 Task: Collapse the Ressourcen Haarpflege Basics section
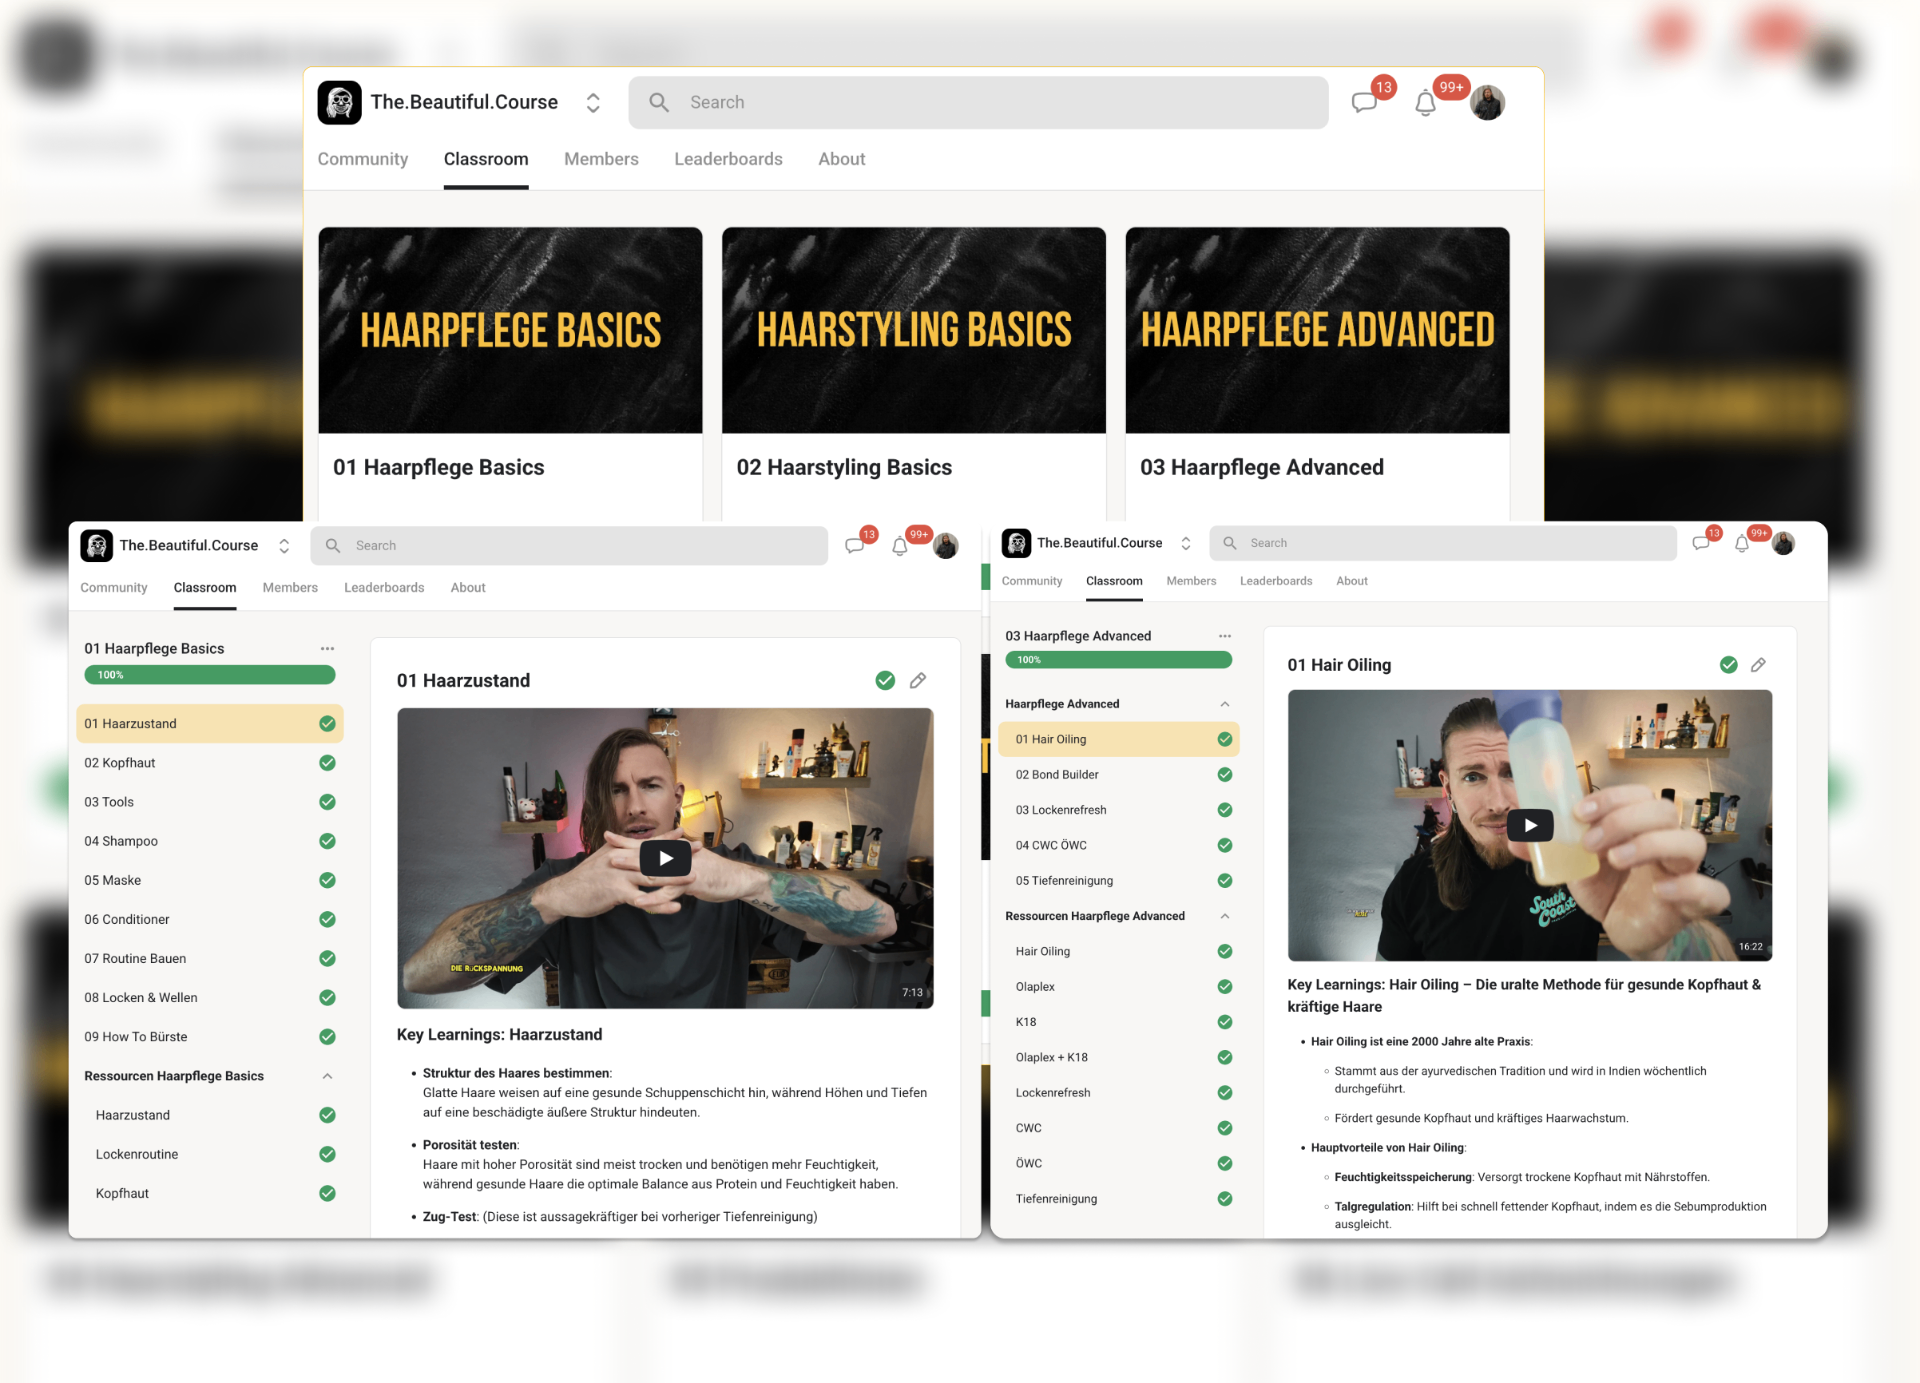click(x=327, y=1076)
